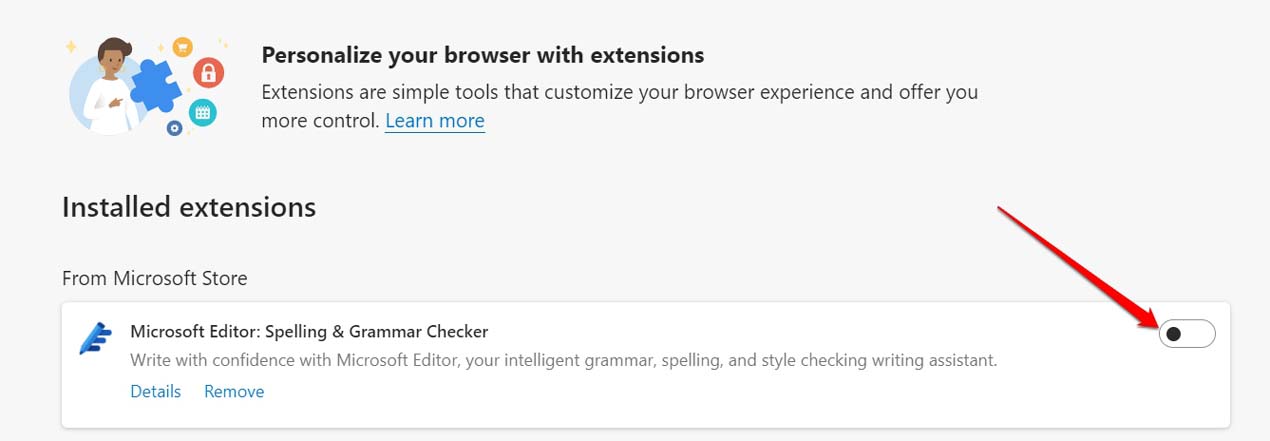
Task: Click the Extensions are simple tools paragraph
Action: (x=619, y=93)
